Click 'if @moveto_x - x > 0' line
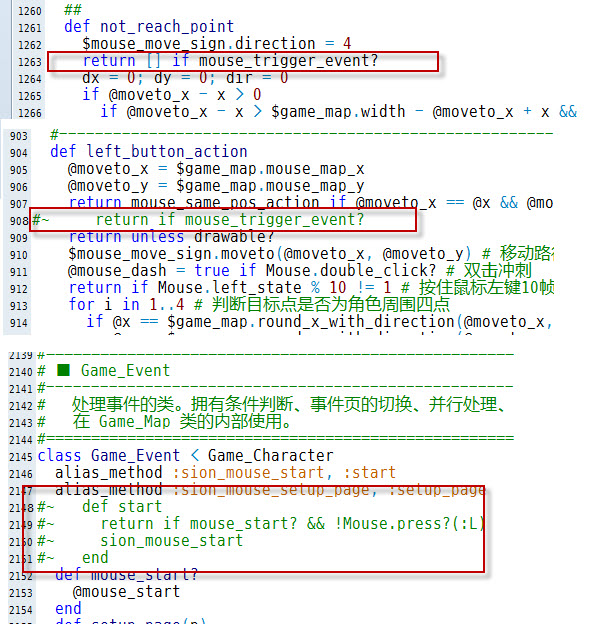This screenshot has height=624, width=592. pos(171,95)
